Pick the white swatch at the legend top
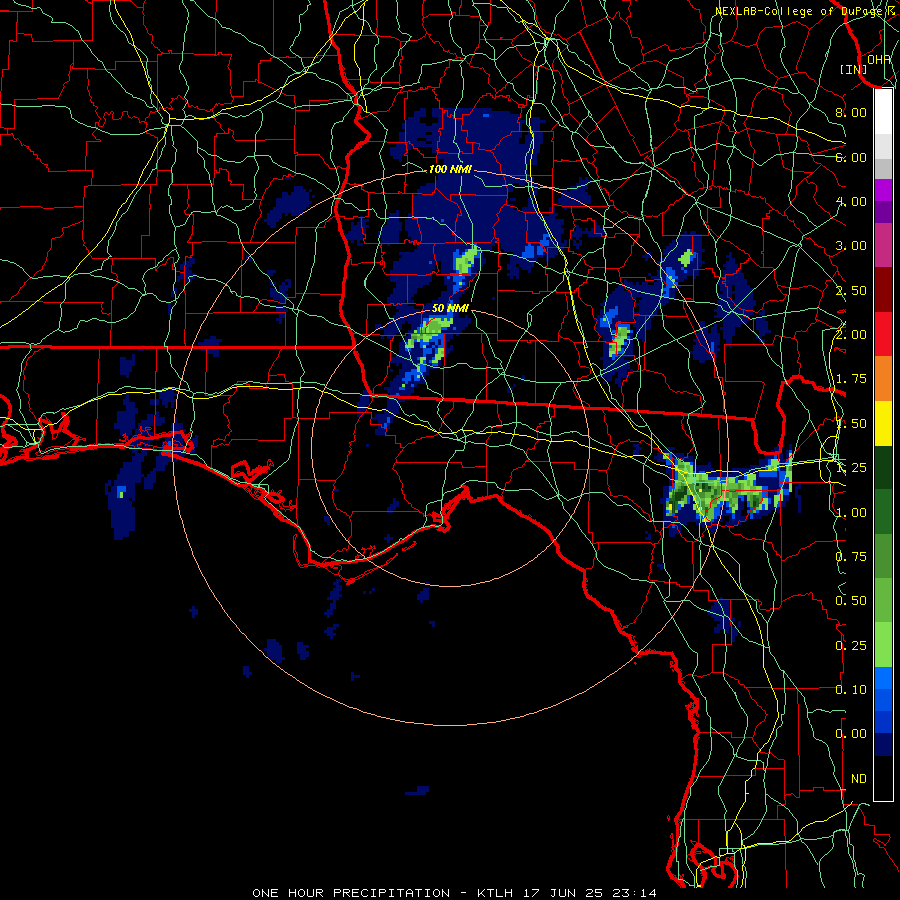 883,111
